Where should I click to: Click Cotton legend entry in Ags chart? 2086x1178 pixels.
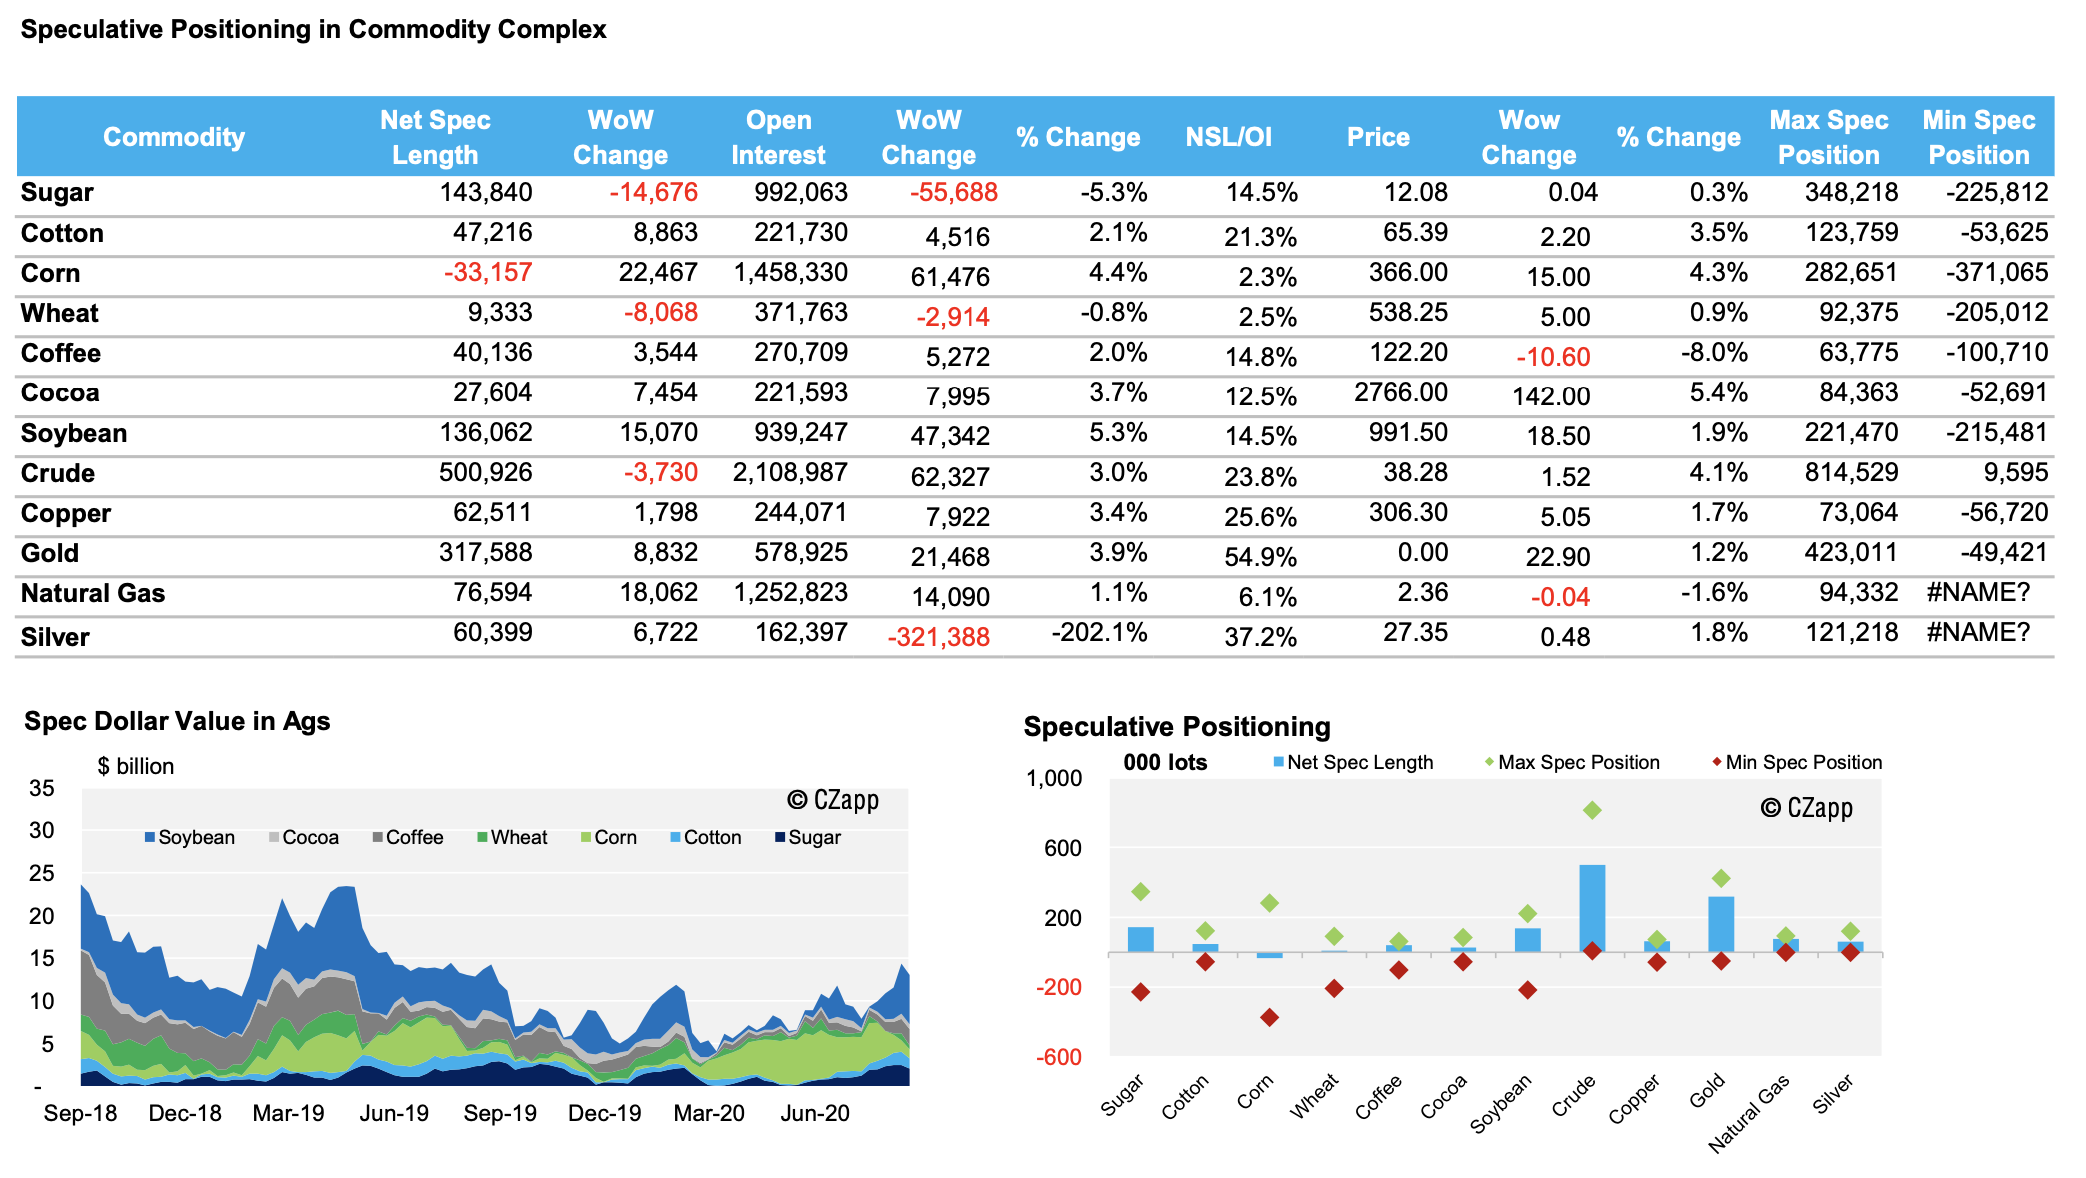(x=706, y=837)
